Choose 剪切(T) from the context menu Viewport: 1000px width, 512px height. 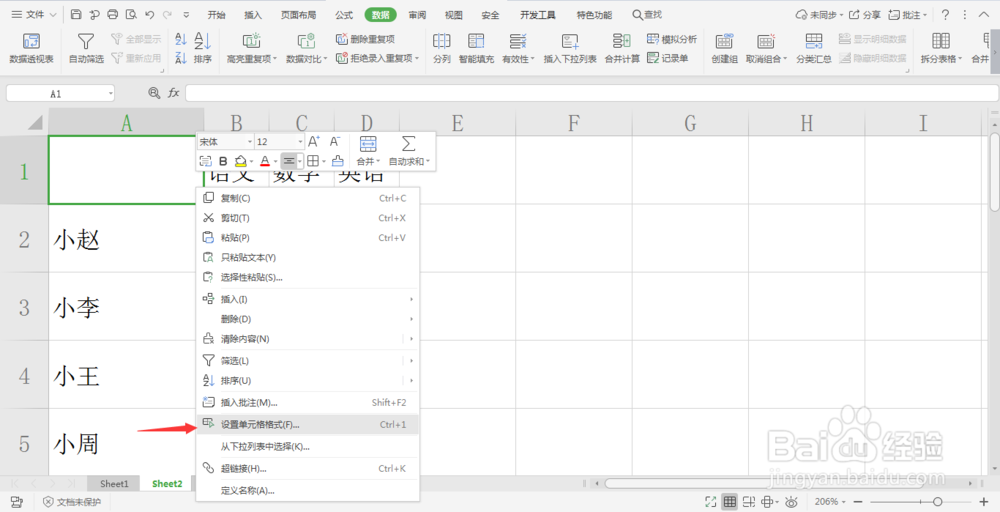point(307,218)
